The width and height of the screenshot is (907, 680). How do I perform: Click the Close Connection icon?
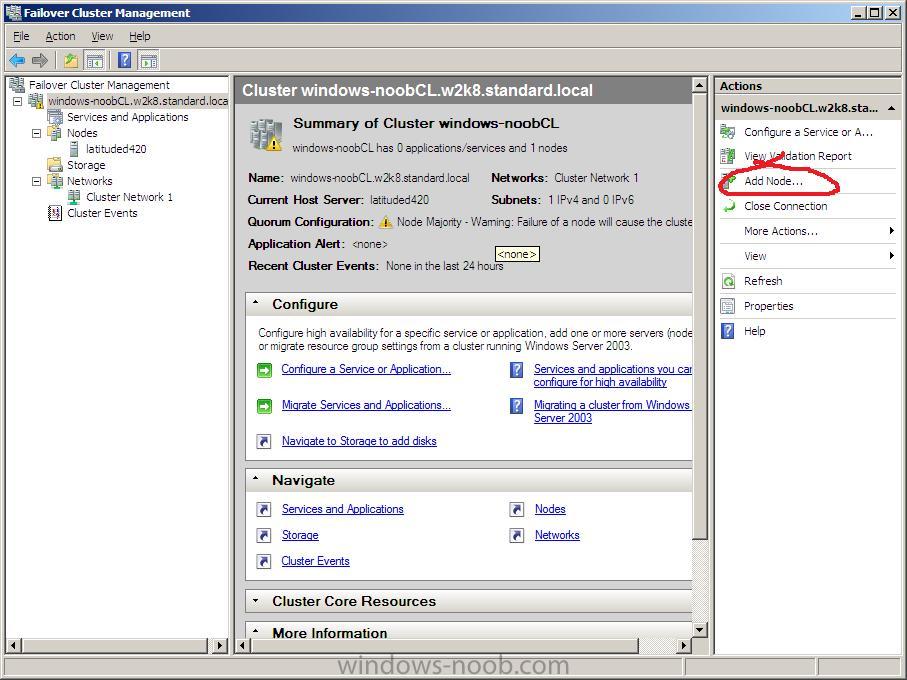(728, 206)
